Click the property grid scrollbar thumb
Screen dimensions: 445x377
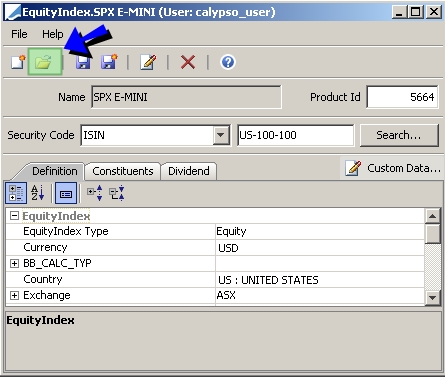(432, 233)
